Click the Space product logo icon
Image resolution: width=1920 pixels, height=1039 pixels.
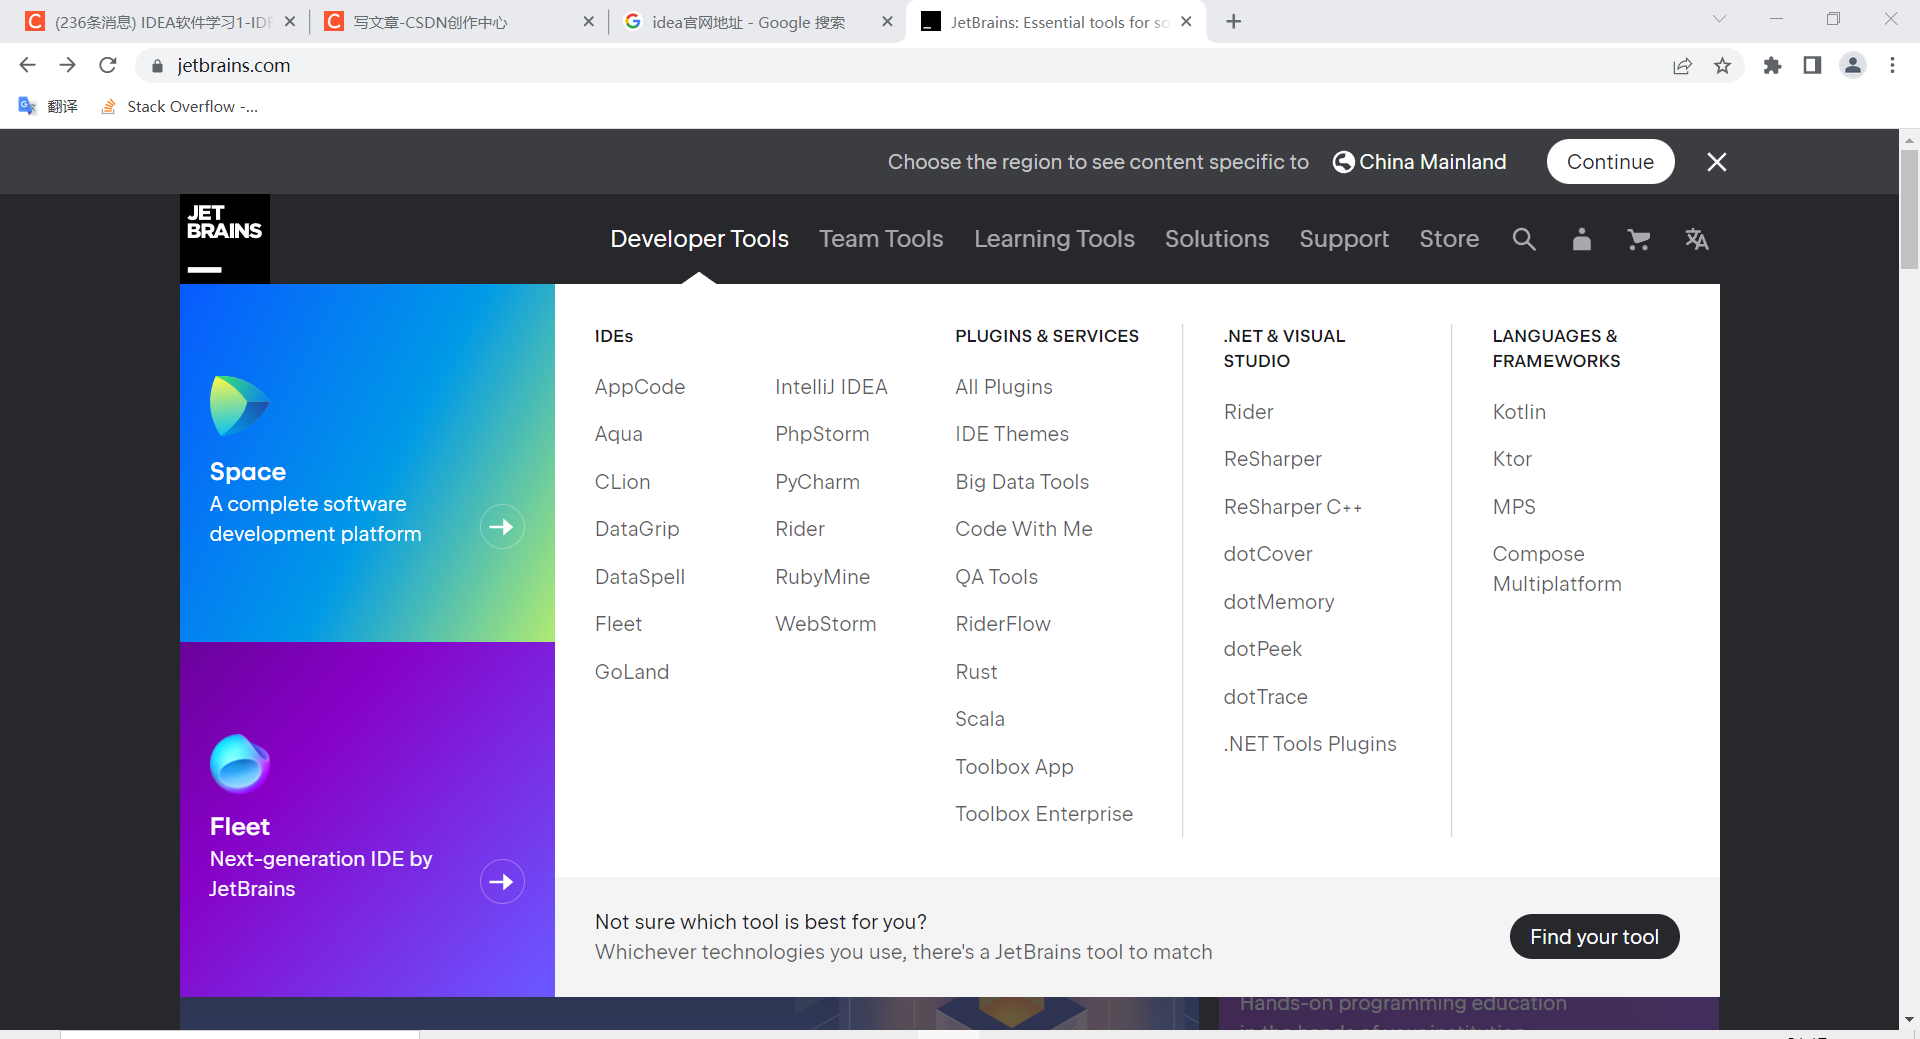pos(239,406)
